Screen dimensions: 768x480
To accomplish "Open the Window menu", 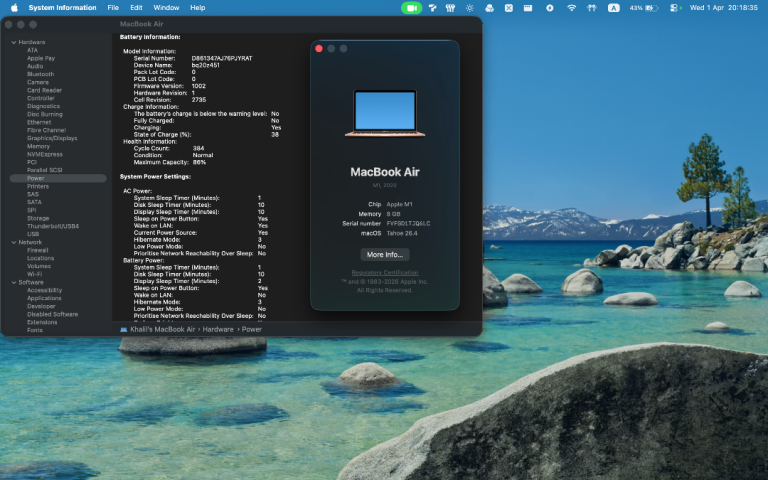I will pos(166,7).
